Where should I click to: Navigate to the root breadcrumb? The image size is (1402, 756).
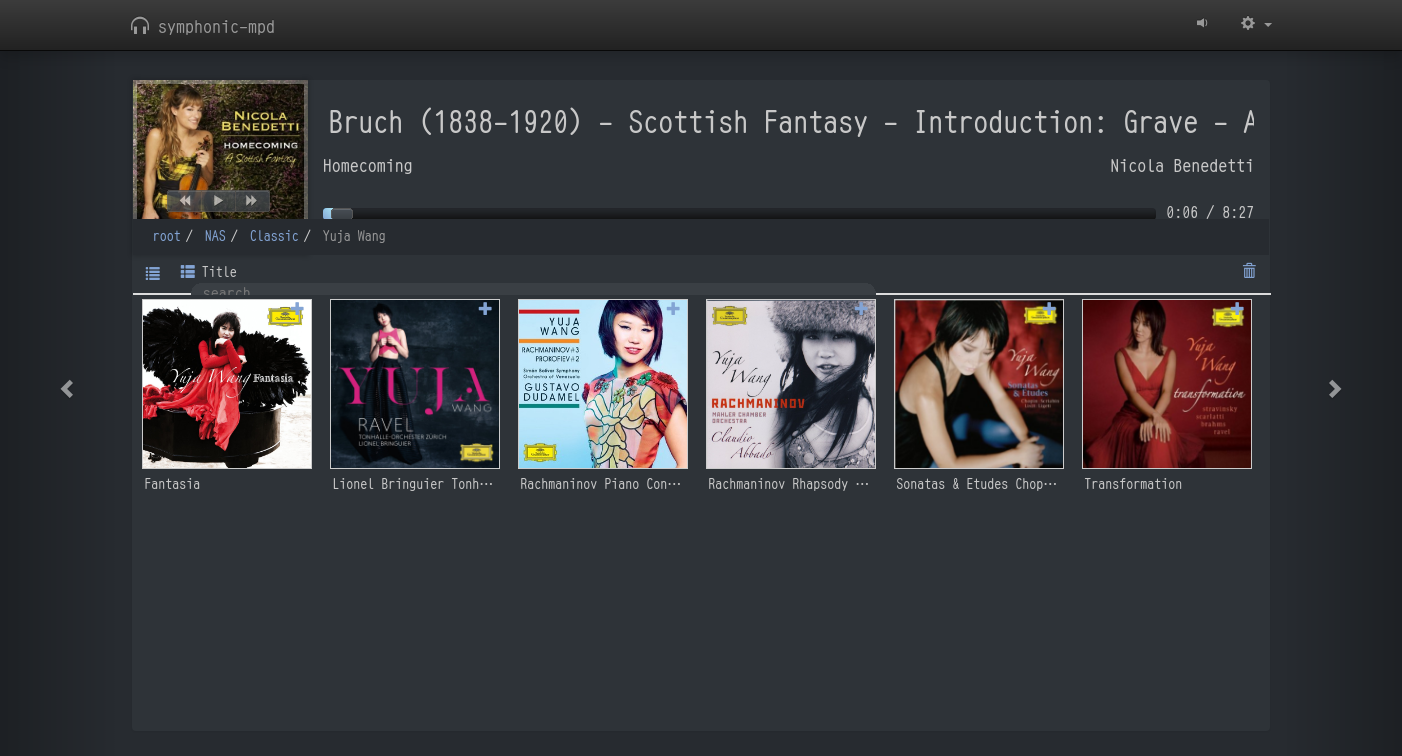(166, 236)
